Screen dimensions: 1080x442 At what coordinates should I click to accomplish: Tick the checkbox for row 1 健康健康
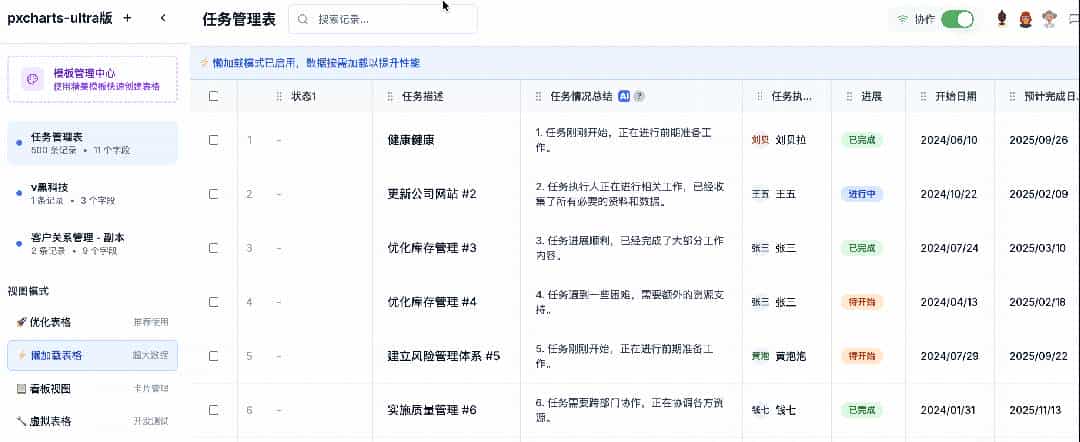pyautogui.click(x=214, y=140)
